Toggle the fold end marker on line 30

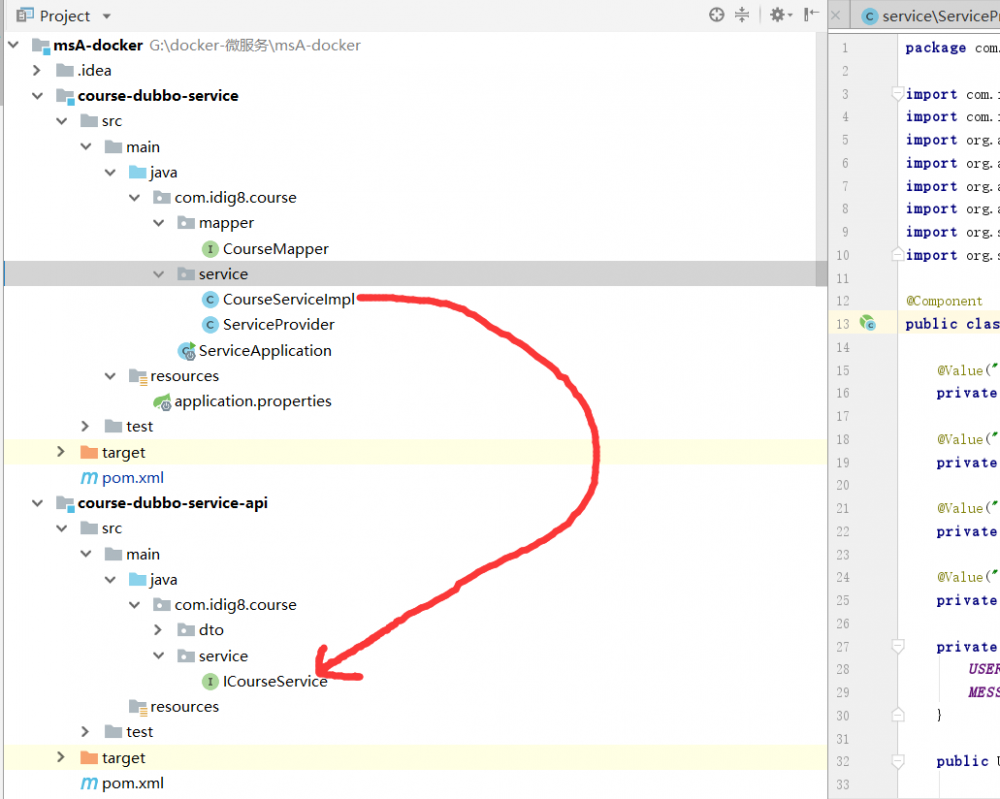click(x=897, y=715)
